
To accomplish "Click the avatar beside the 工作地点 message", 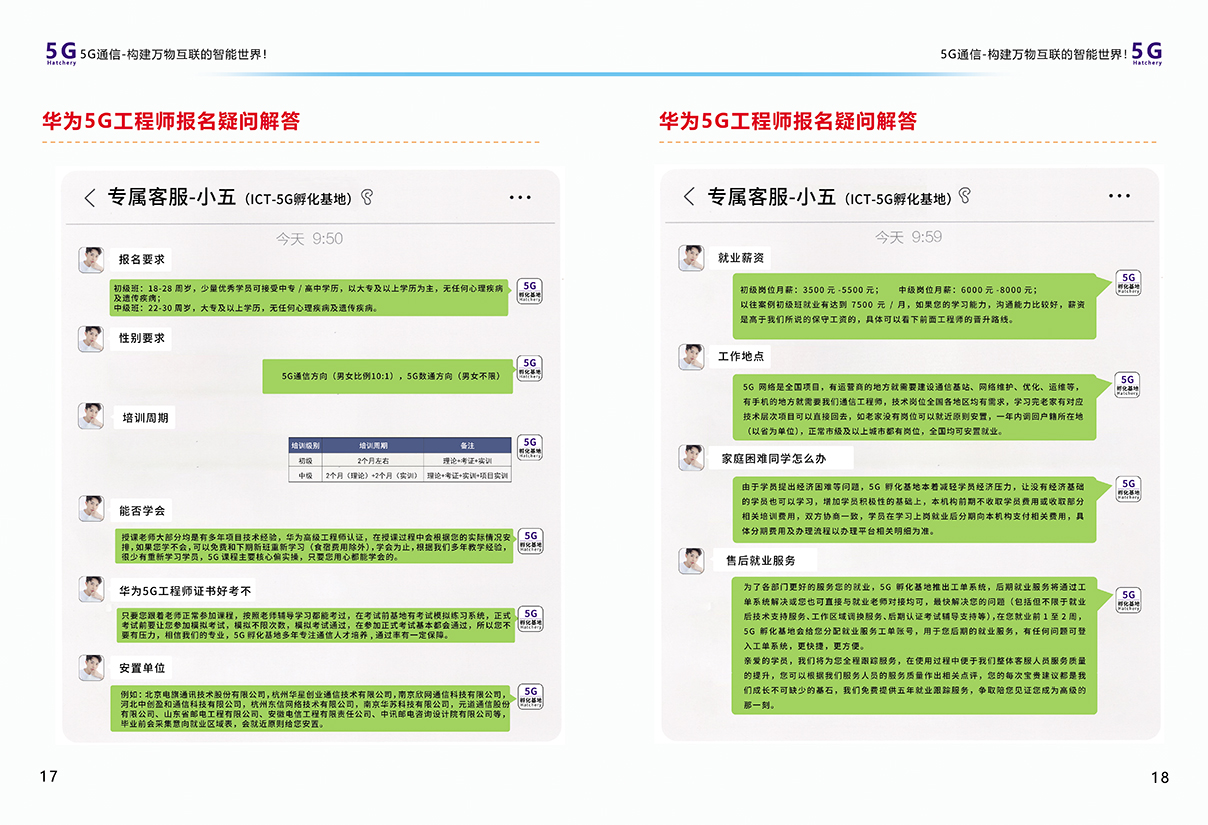I will tap(691, 357).
